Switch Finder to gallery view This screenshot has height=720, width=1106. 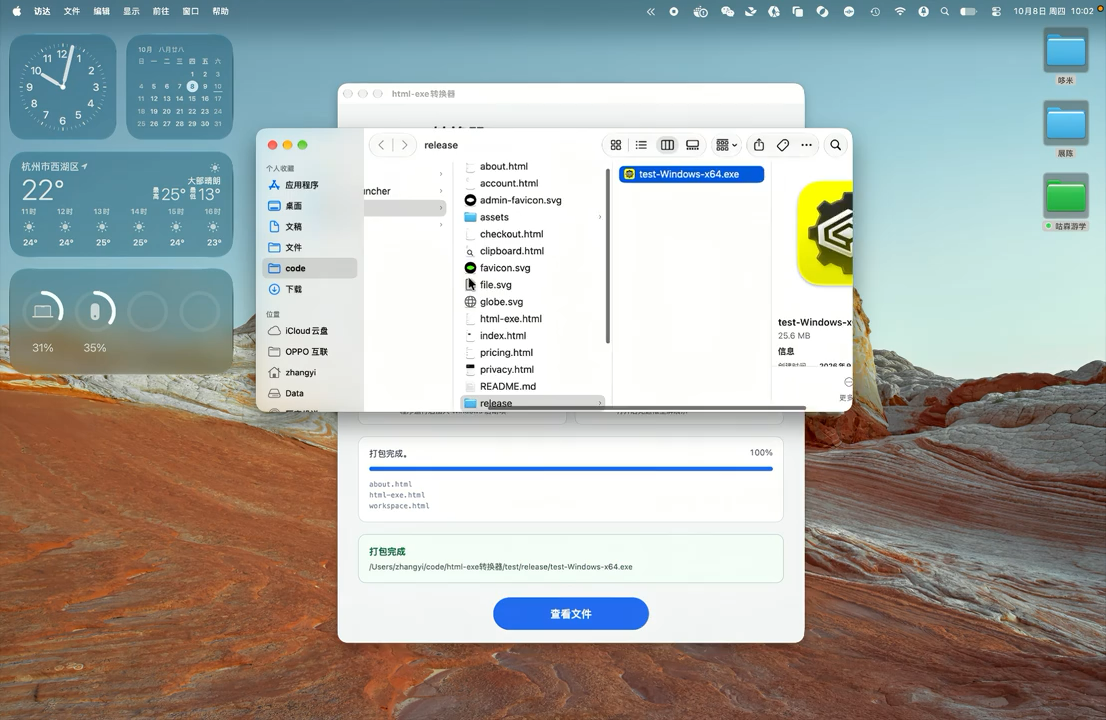pos(693,145)
